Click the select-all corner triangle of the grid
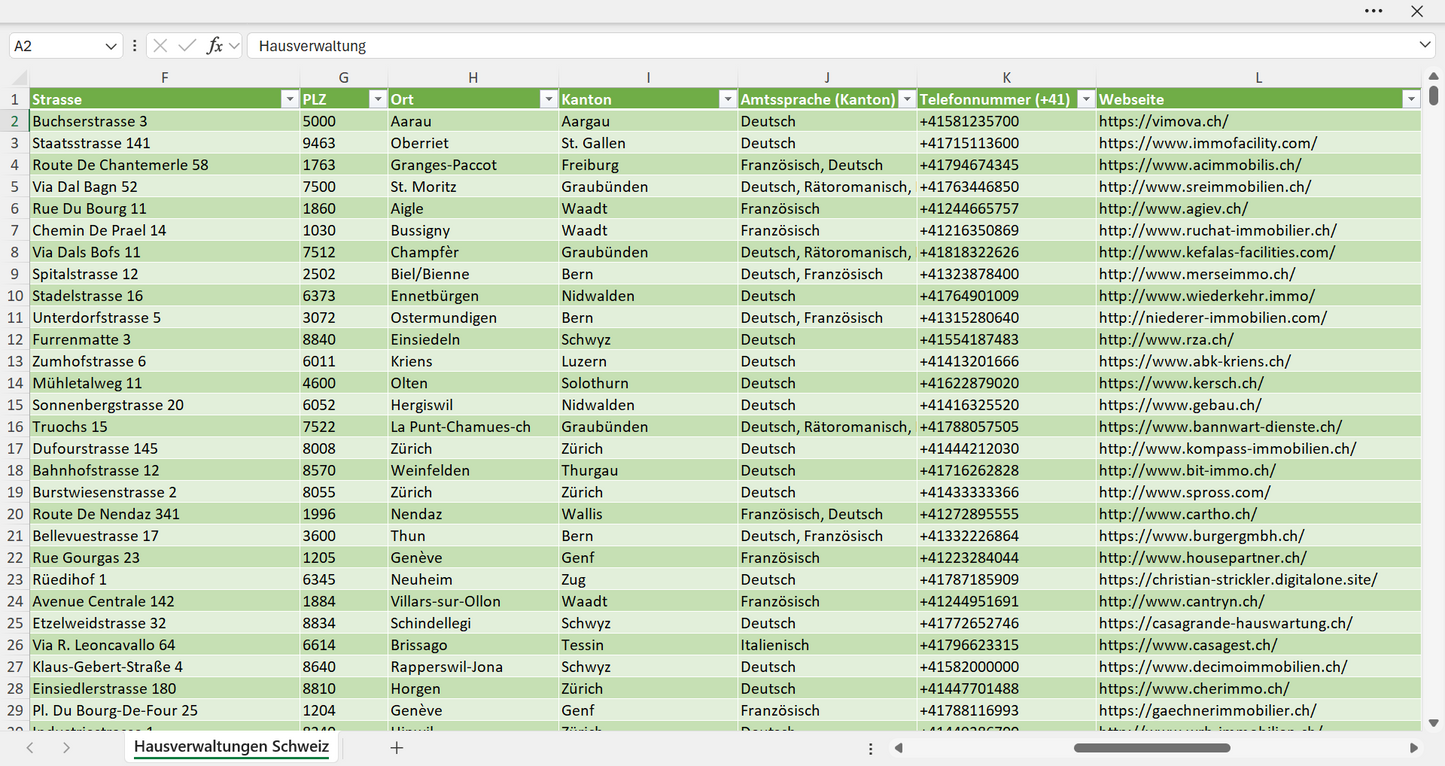Viewport: 1445px width, 766px height. point(19,78)
